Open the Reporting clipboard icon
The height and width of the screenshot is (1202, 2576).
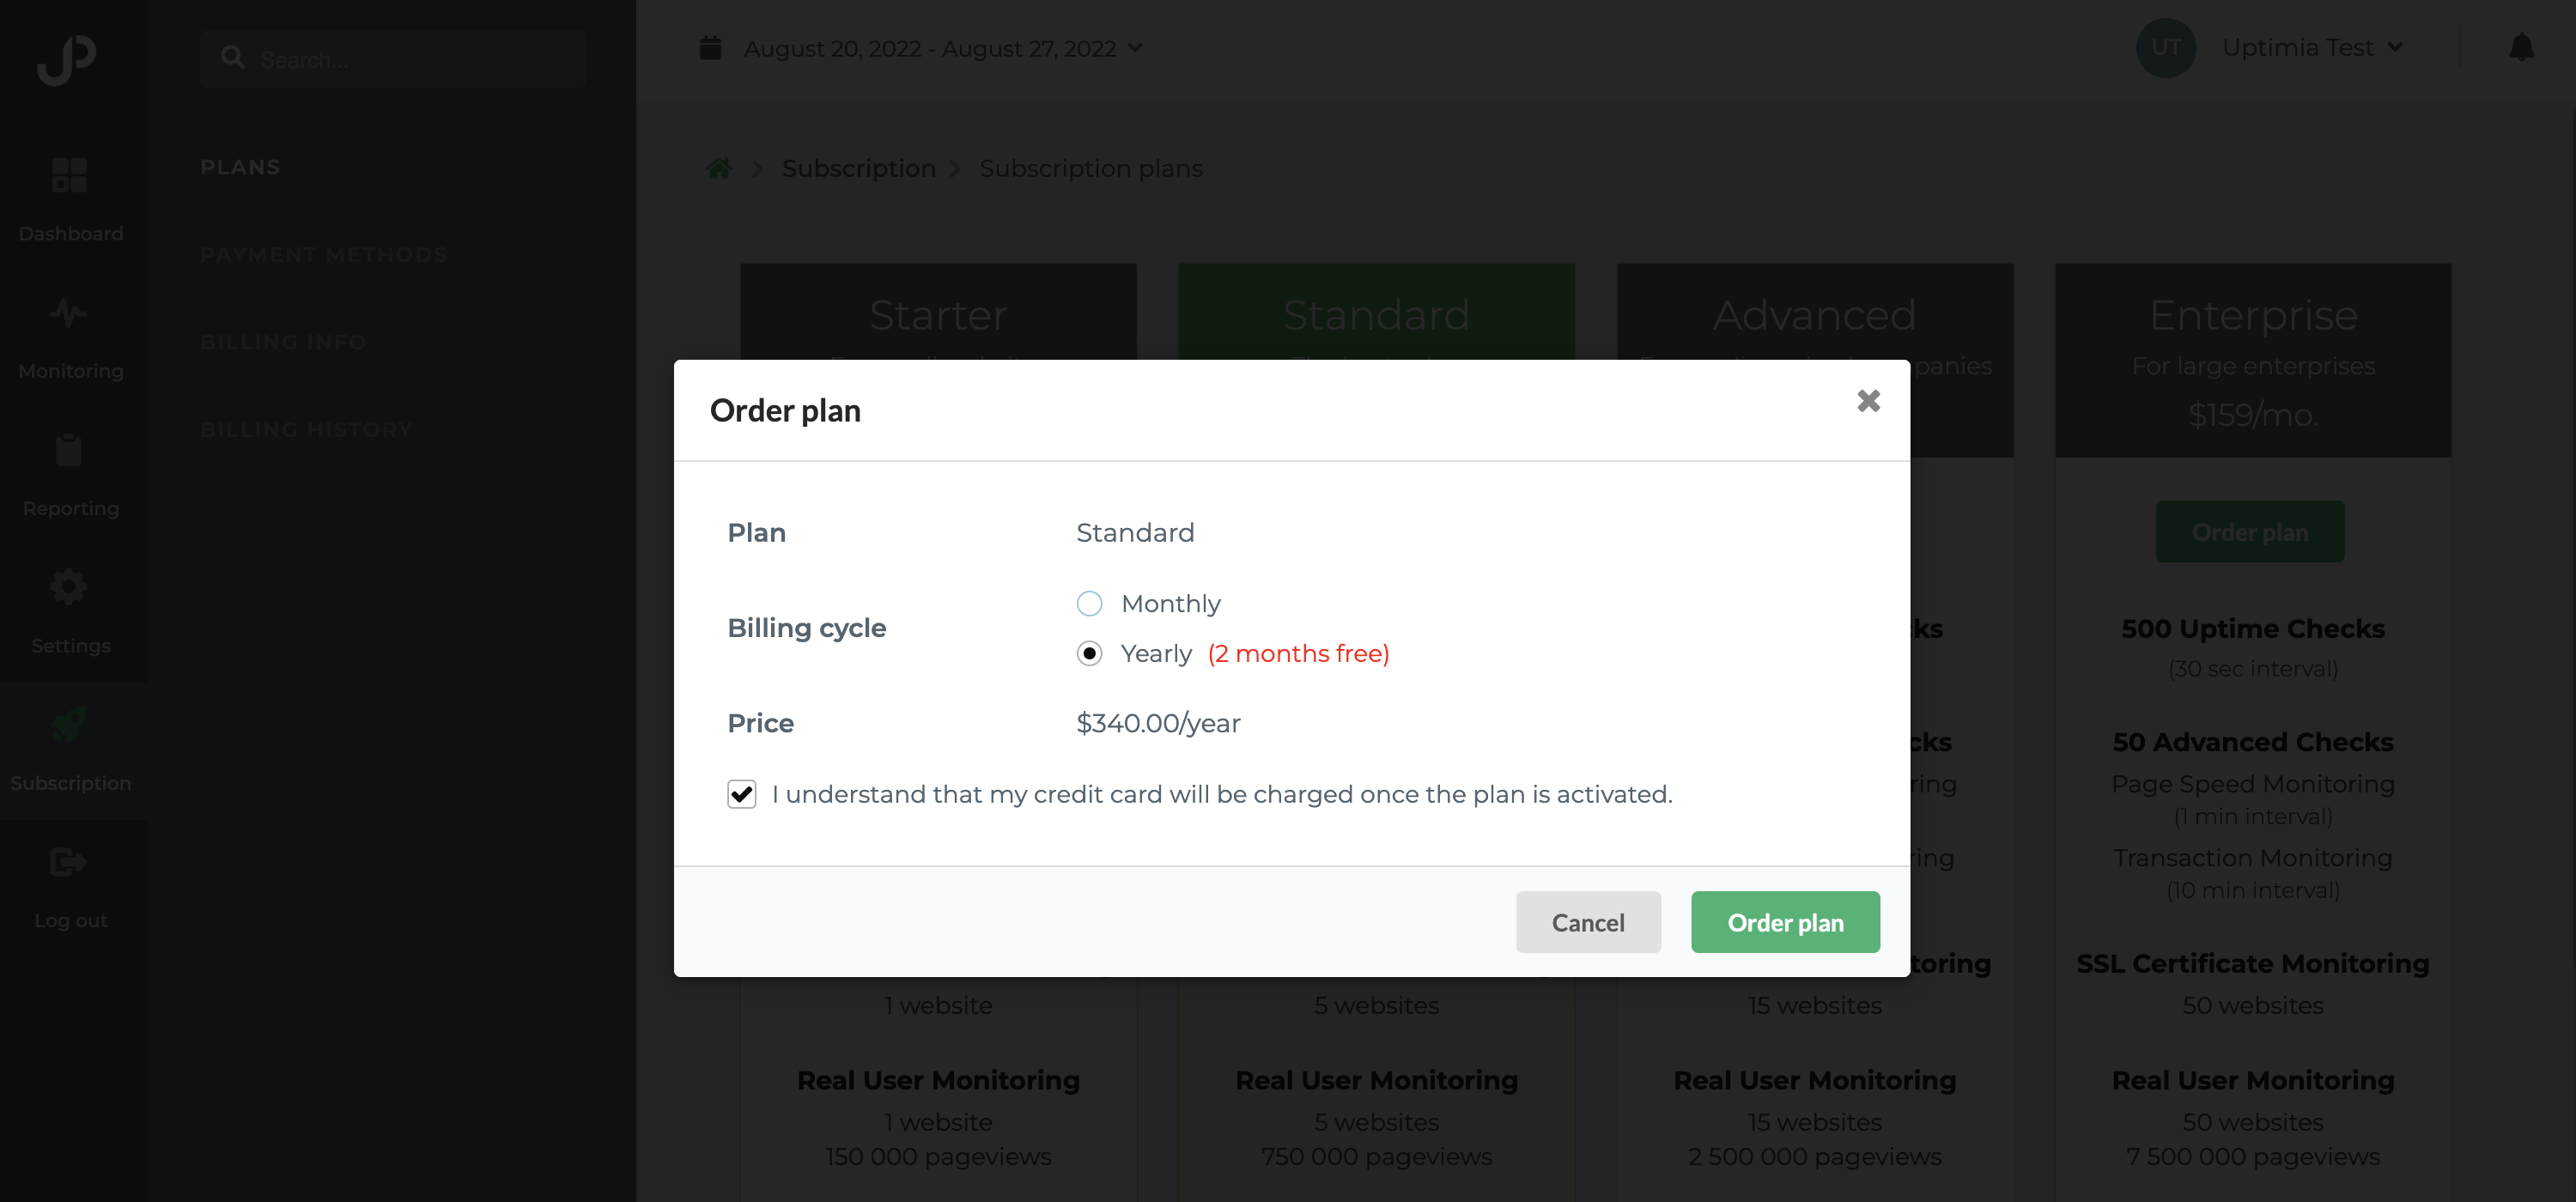[69, 450]
